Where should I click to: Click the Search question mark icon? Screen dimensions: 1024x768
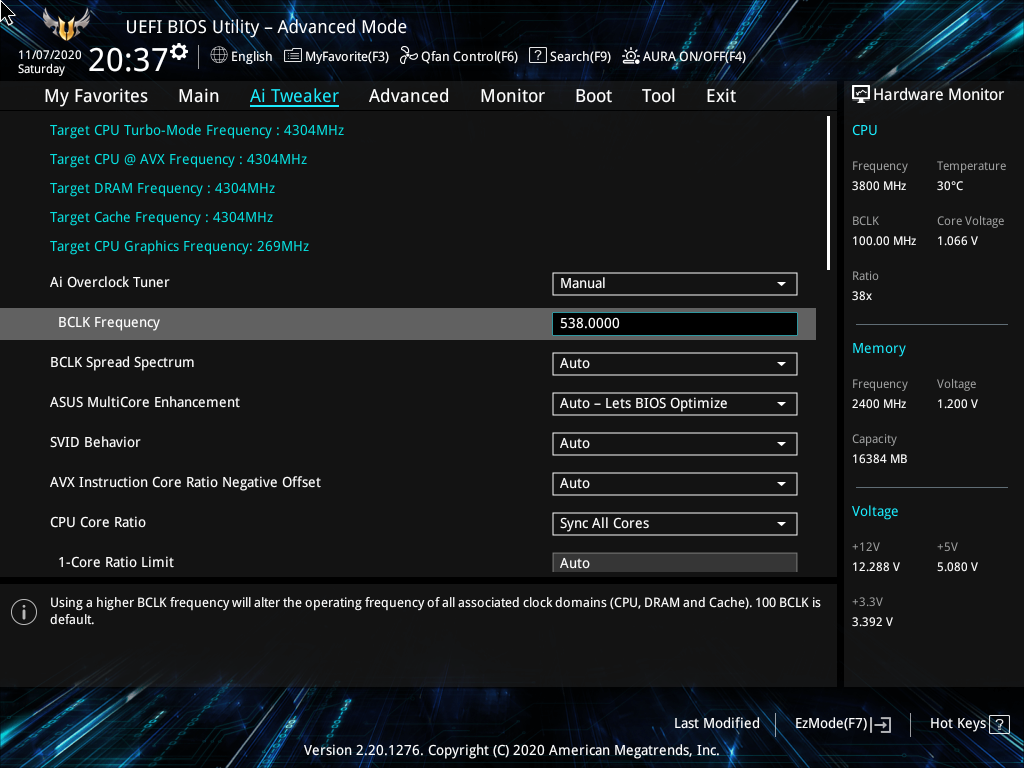537,56
